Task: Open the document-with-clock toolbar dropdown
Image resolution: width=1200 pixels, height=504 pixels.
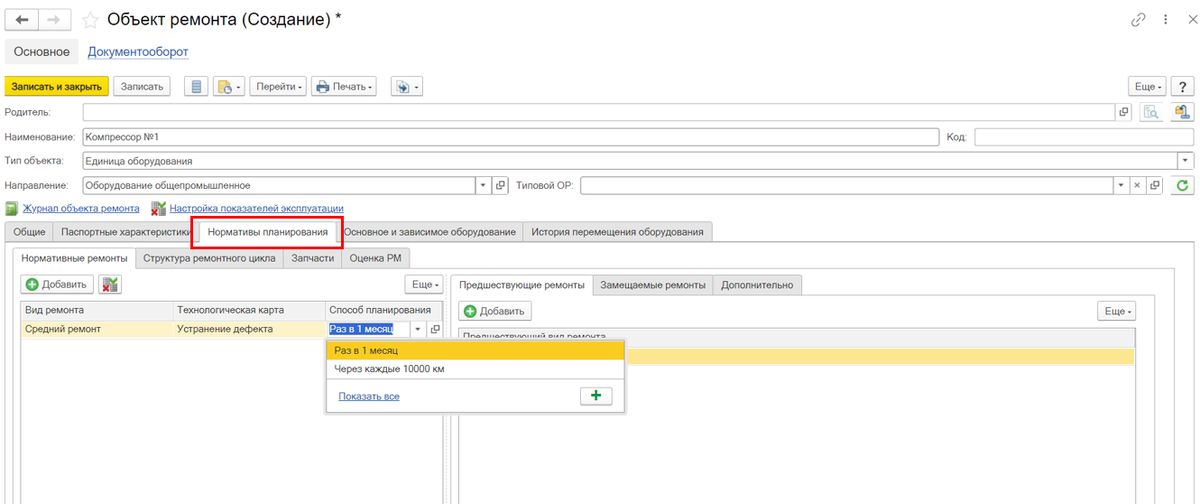Action: (229, 87)
